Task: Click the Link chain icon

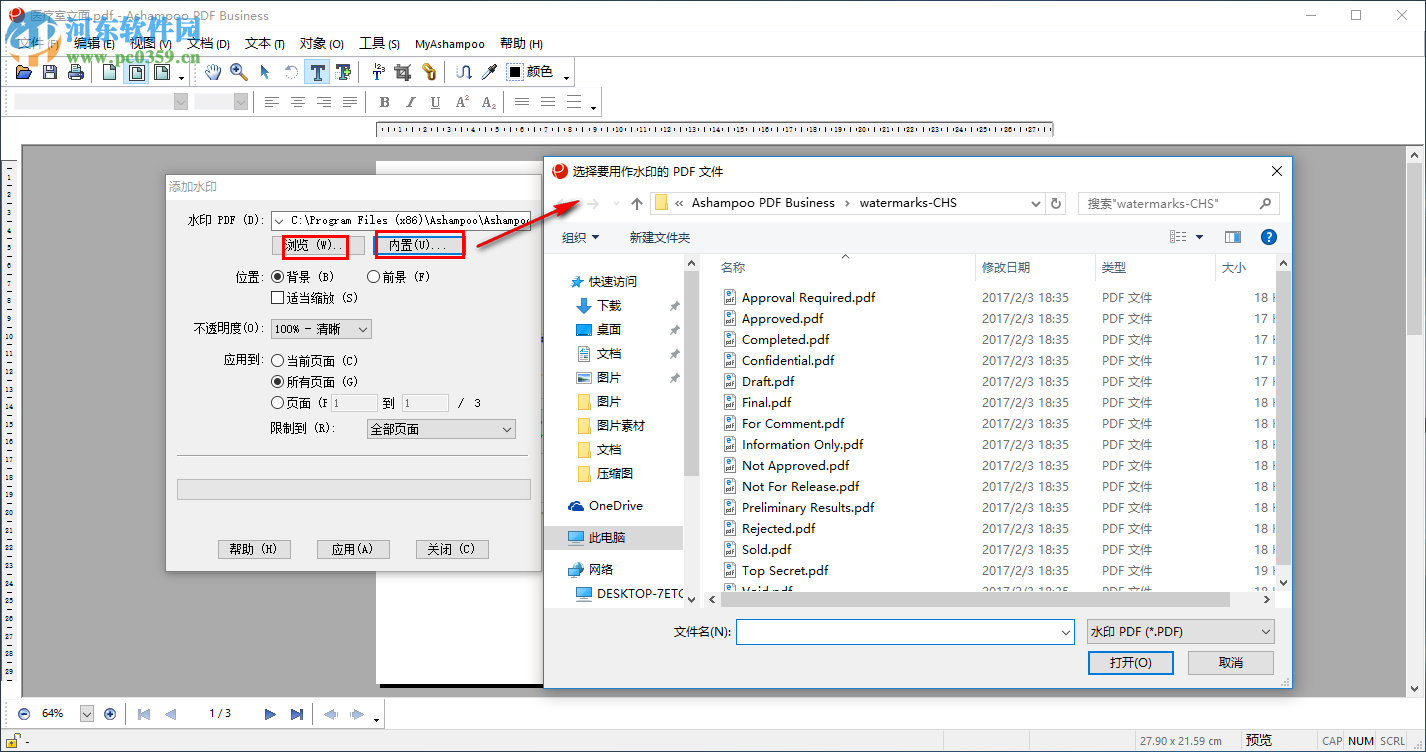Action: point(429,72)
